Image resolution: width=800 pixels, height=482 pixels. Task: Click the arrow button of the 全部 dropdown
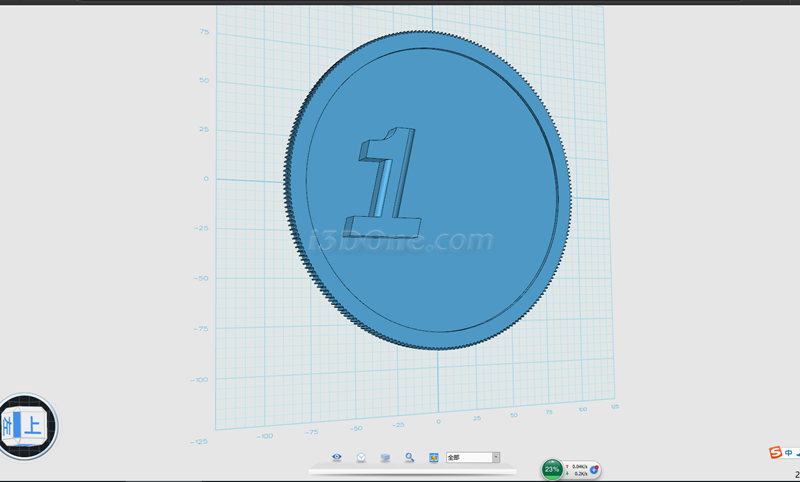pos(496,457)
